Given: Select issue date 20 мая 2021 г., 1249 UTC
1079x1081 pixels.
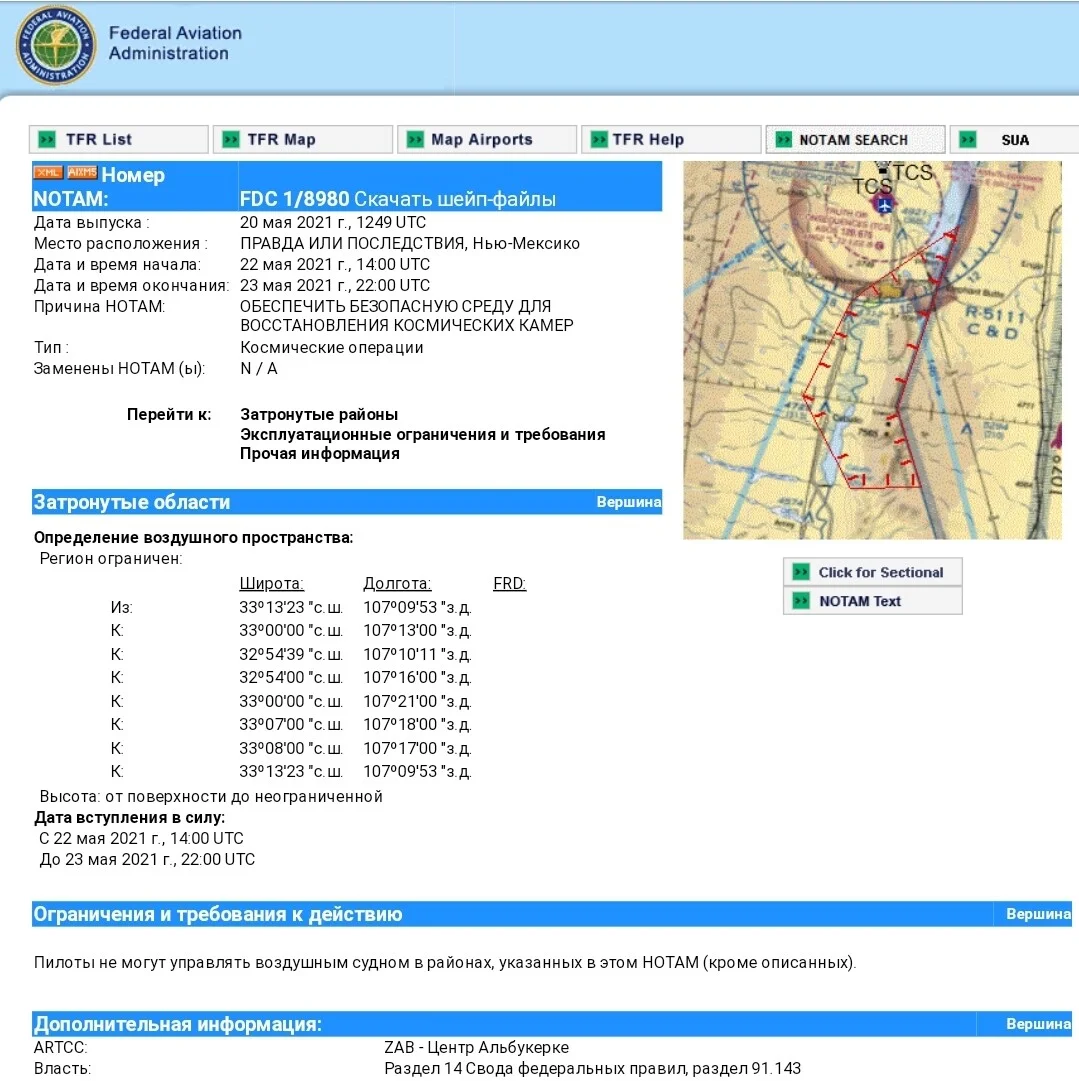Looking at the screenshot, I should tap(333, 223).
